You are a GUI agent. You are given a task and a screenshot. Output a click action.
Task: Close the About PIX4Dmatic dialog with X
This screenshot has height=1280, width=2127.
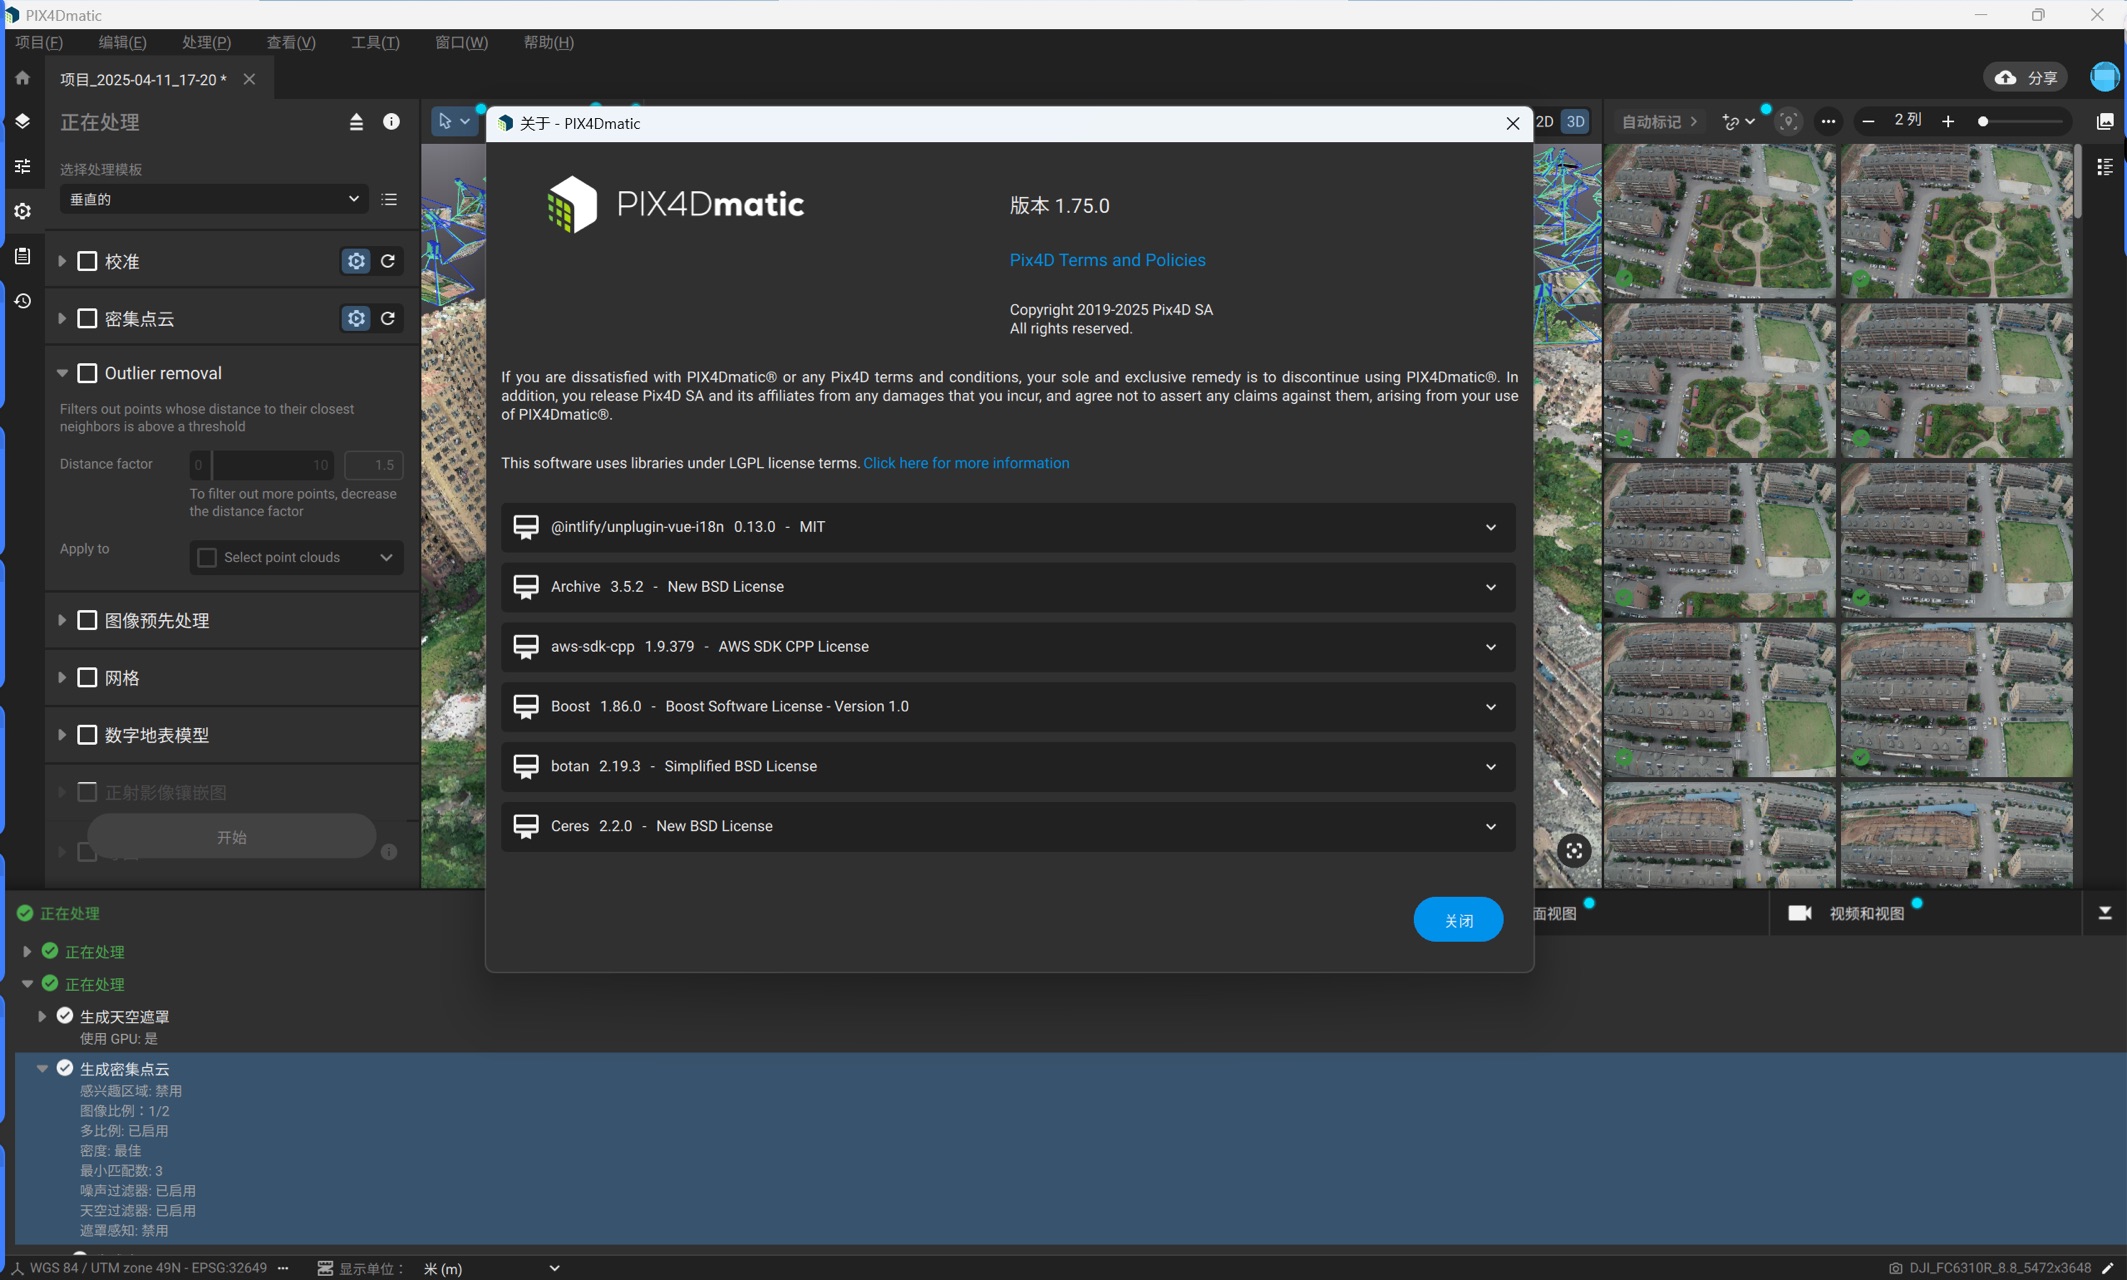coord(1512,123)
